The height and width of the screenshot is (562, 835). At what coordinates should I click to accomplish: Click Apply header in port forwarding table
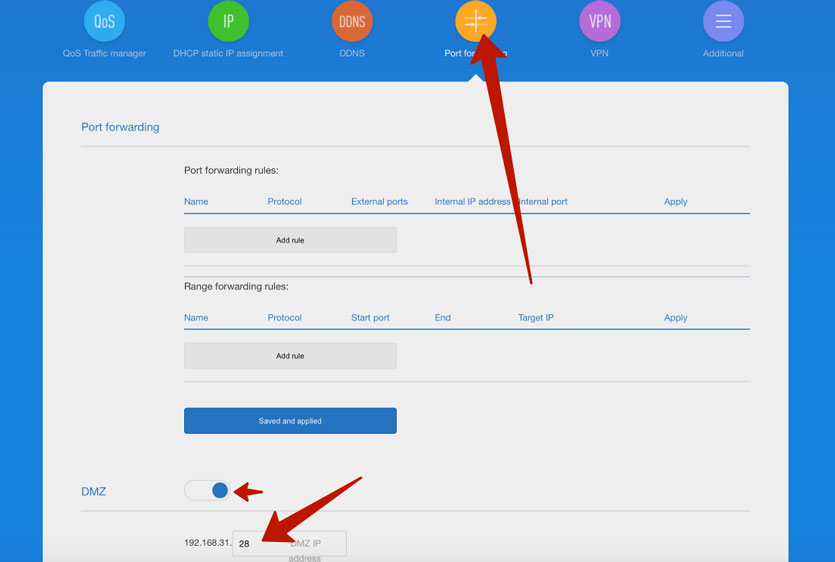click(675, 201)
